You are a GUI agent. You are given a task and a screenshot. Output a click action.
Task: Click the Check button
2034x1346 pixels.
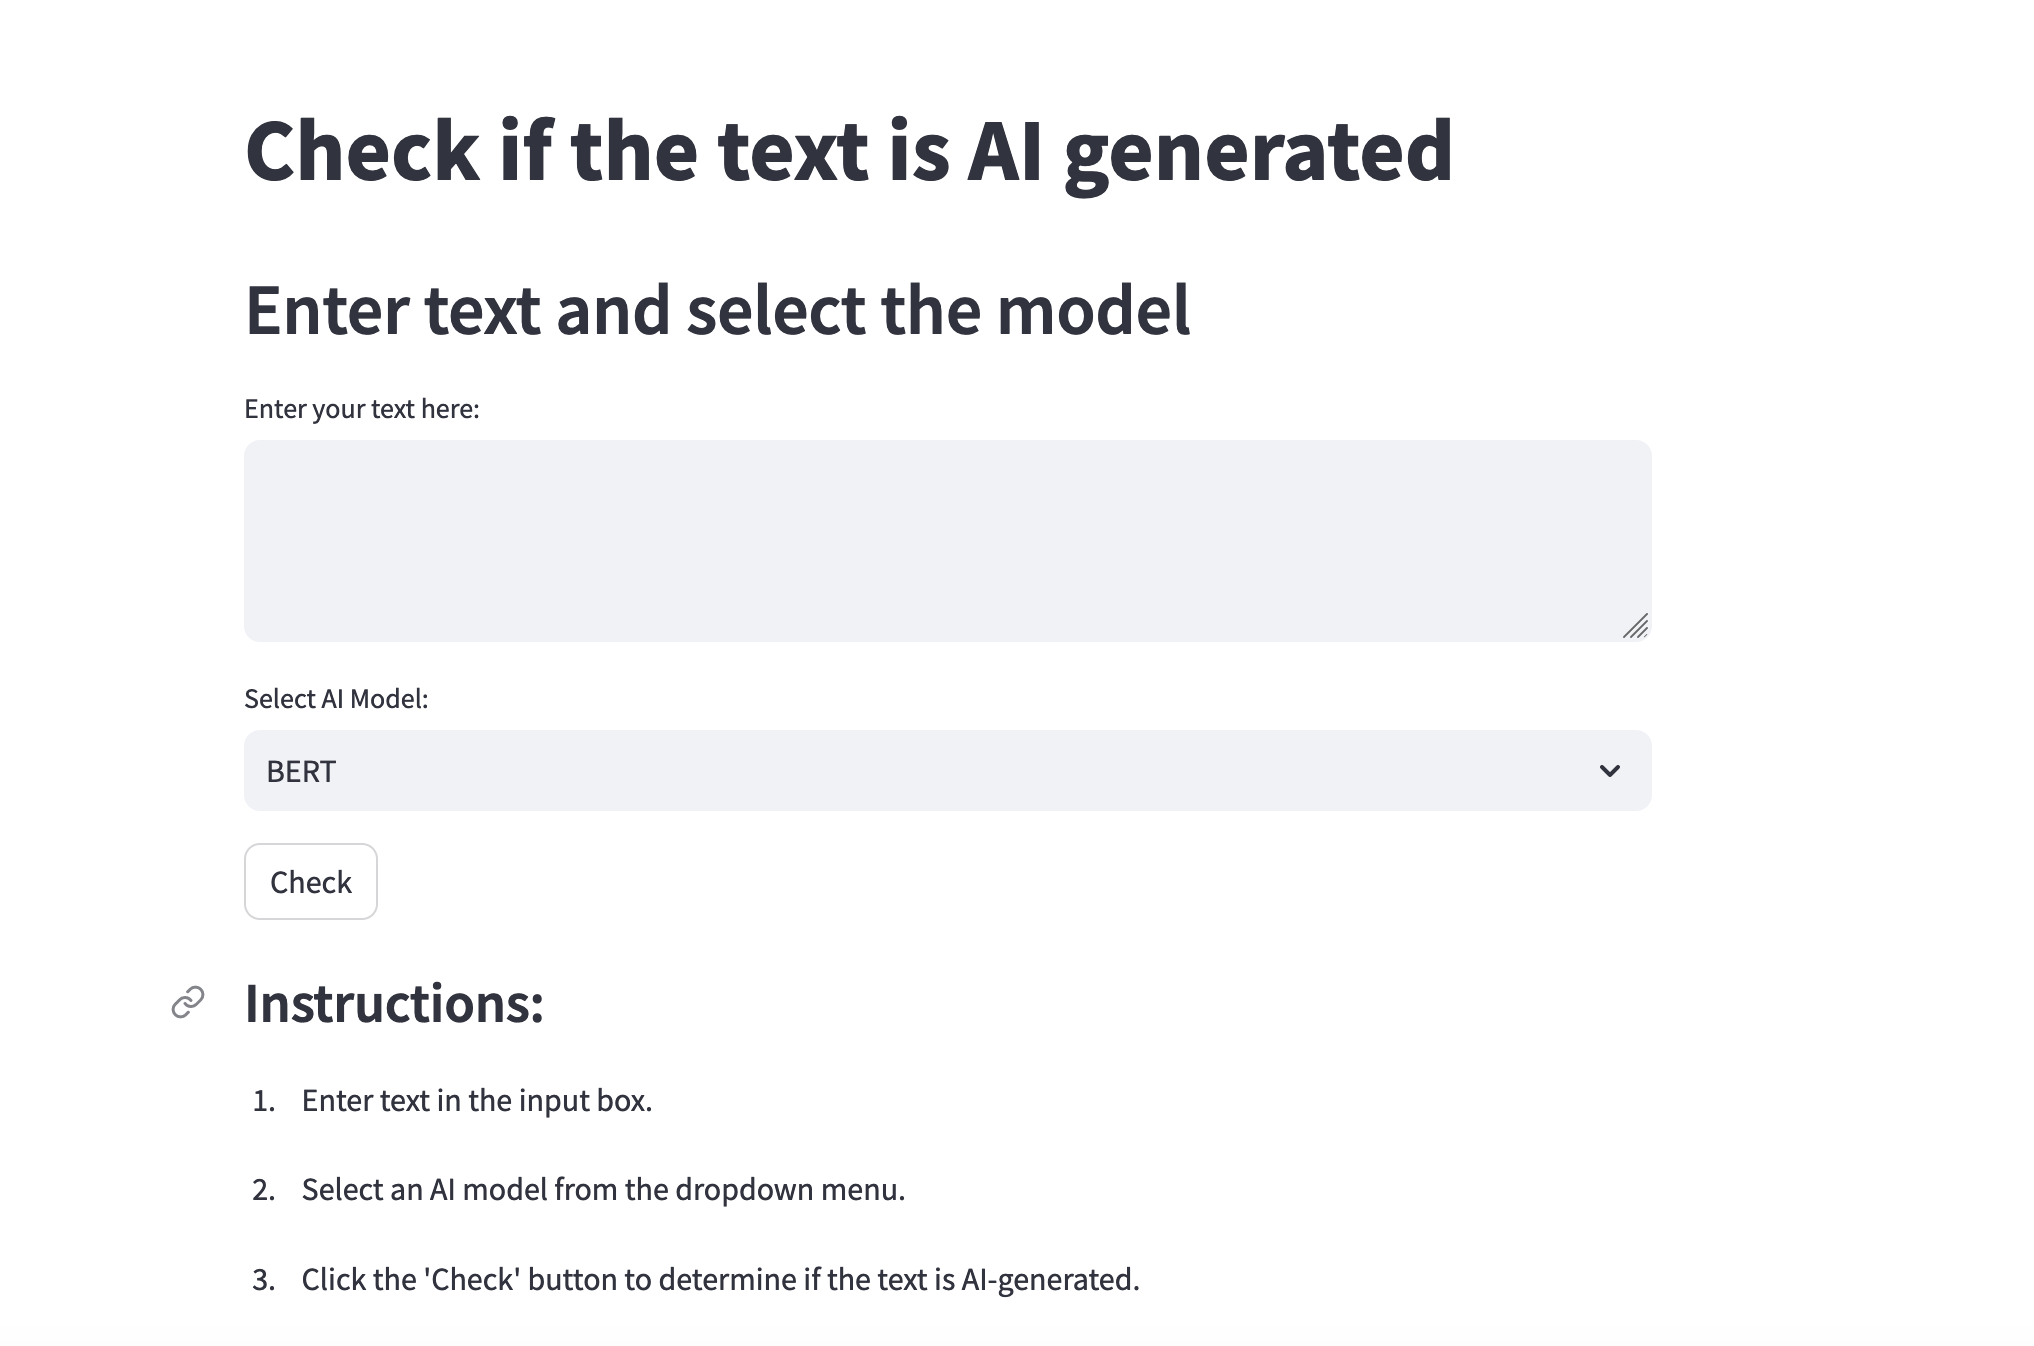tap(311, 882)
